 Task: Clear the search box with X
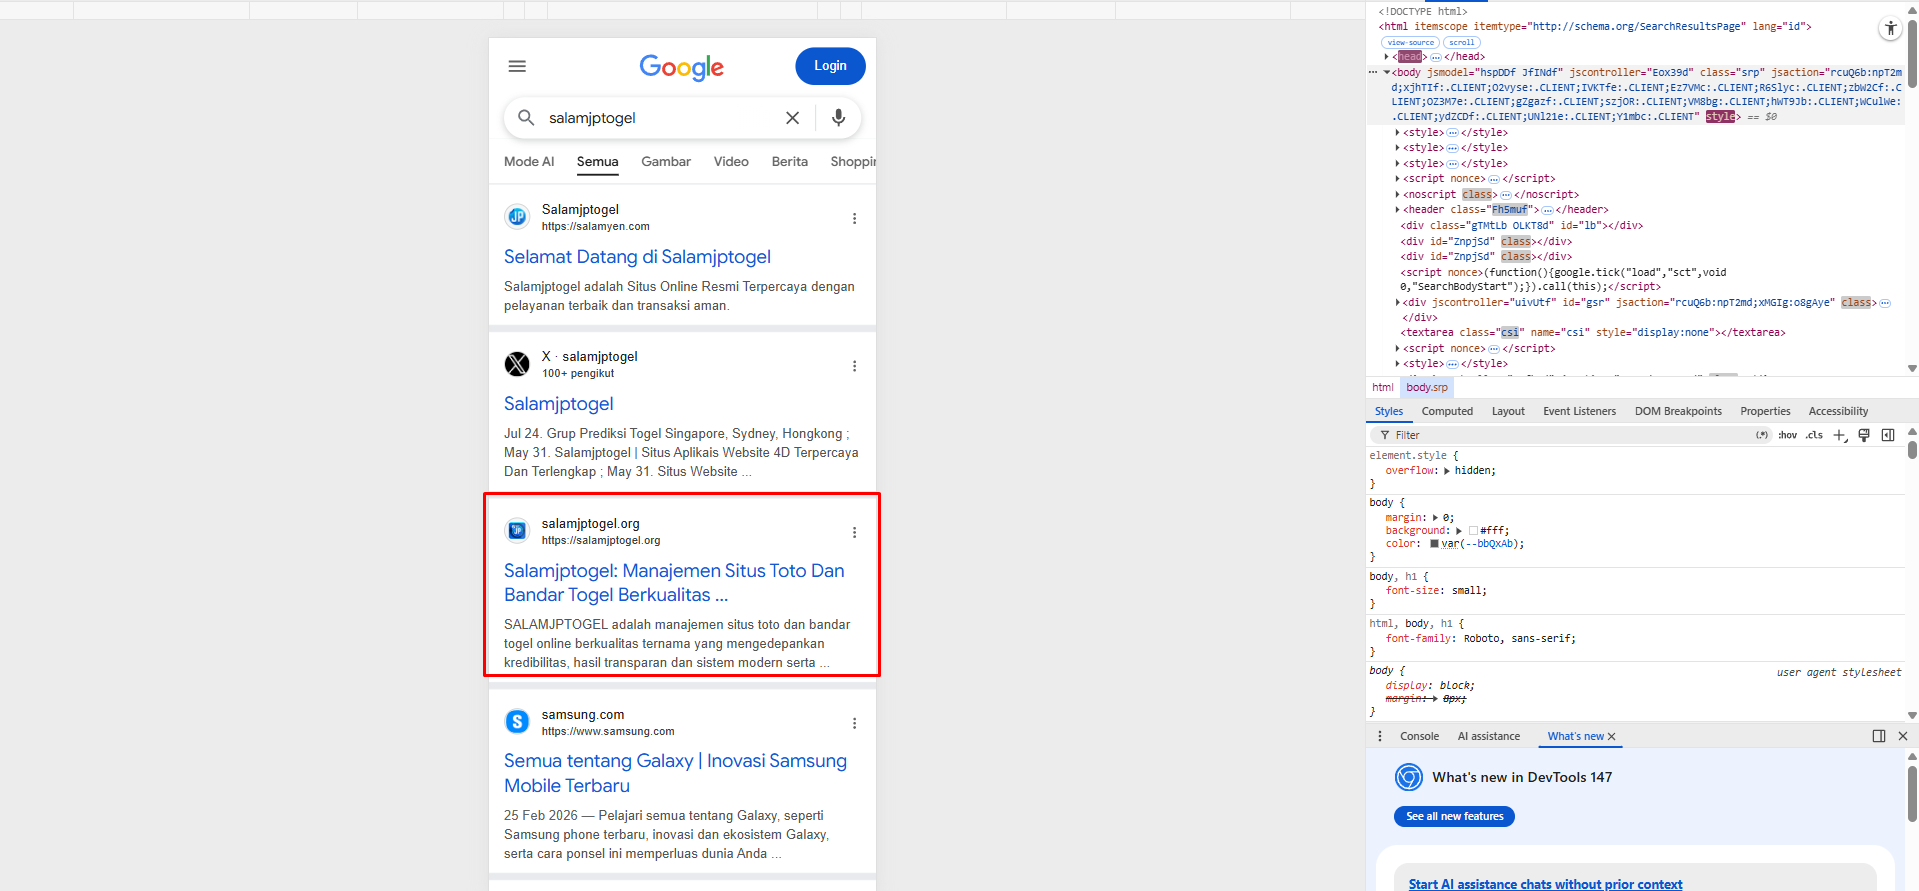(x=792, y=118)
